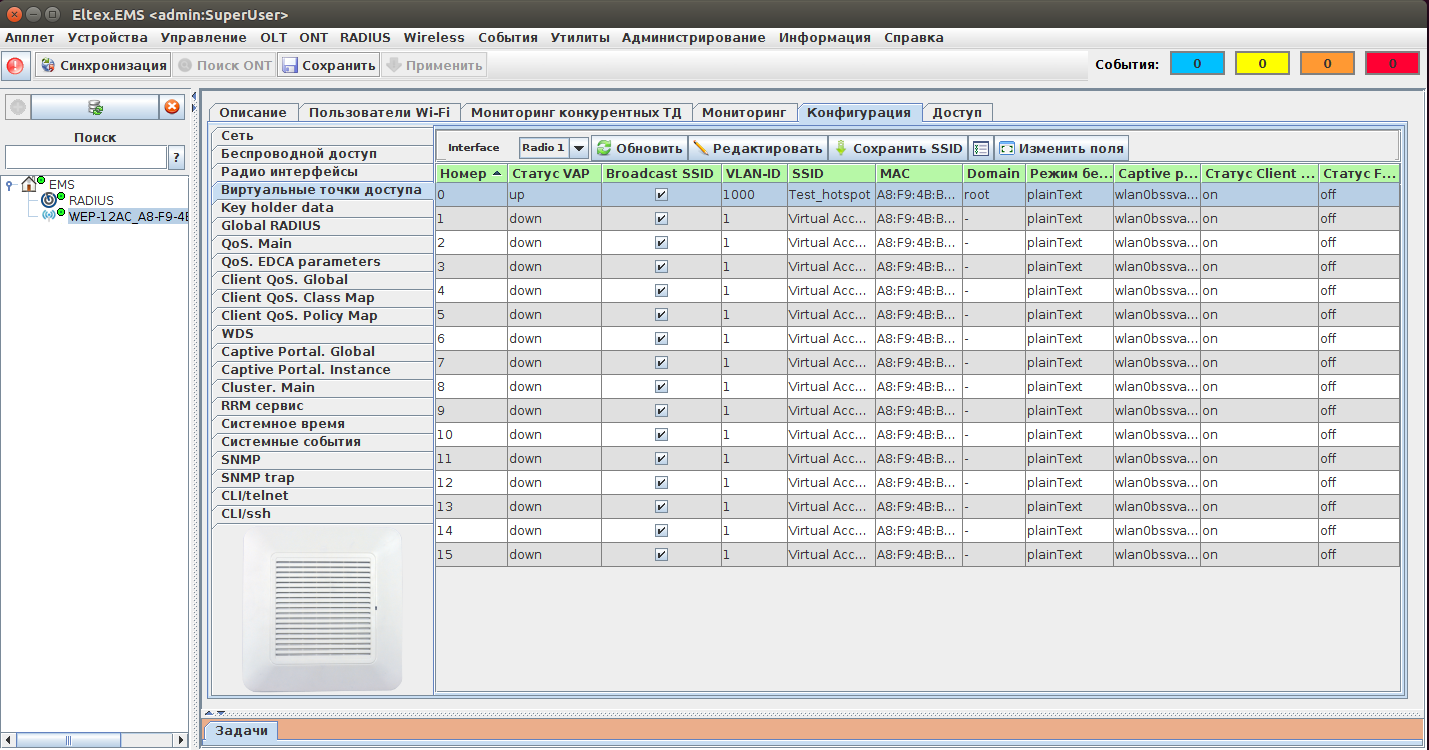This screenshot has width=1429, height=750.
Task: Open the Утилиты menu
Action: [x=580, y=37]
